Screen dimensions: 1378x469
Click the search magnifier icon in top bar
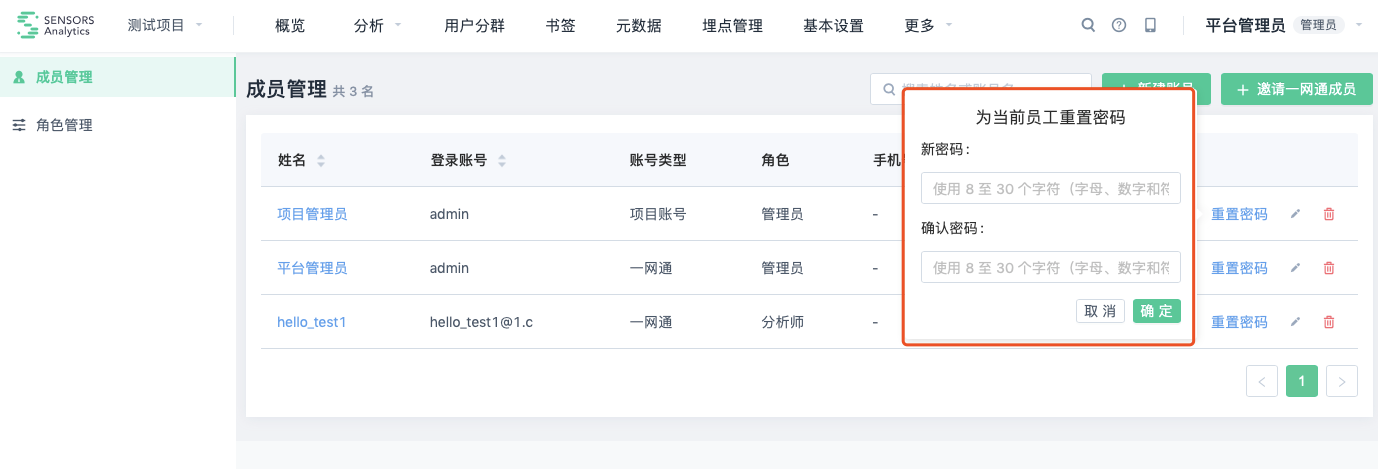[x=1088, y=26]
